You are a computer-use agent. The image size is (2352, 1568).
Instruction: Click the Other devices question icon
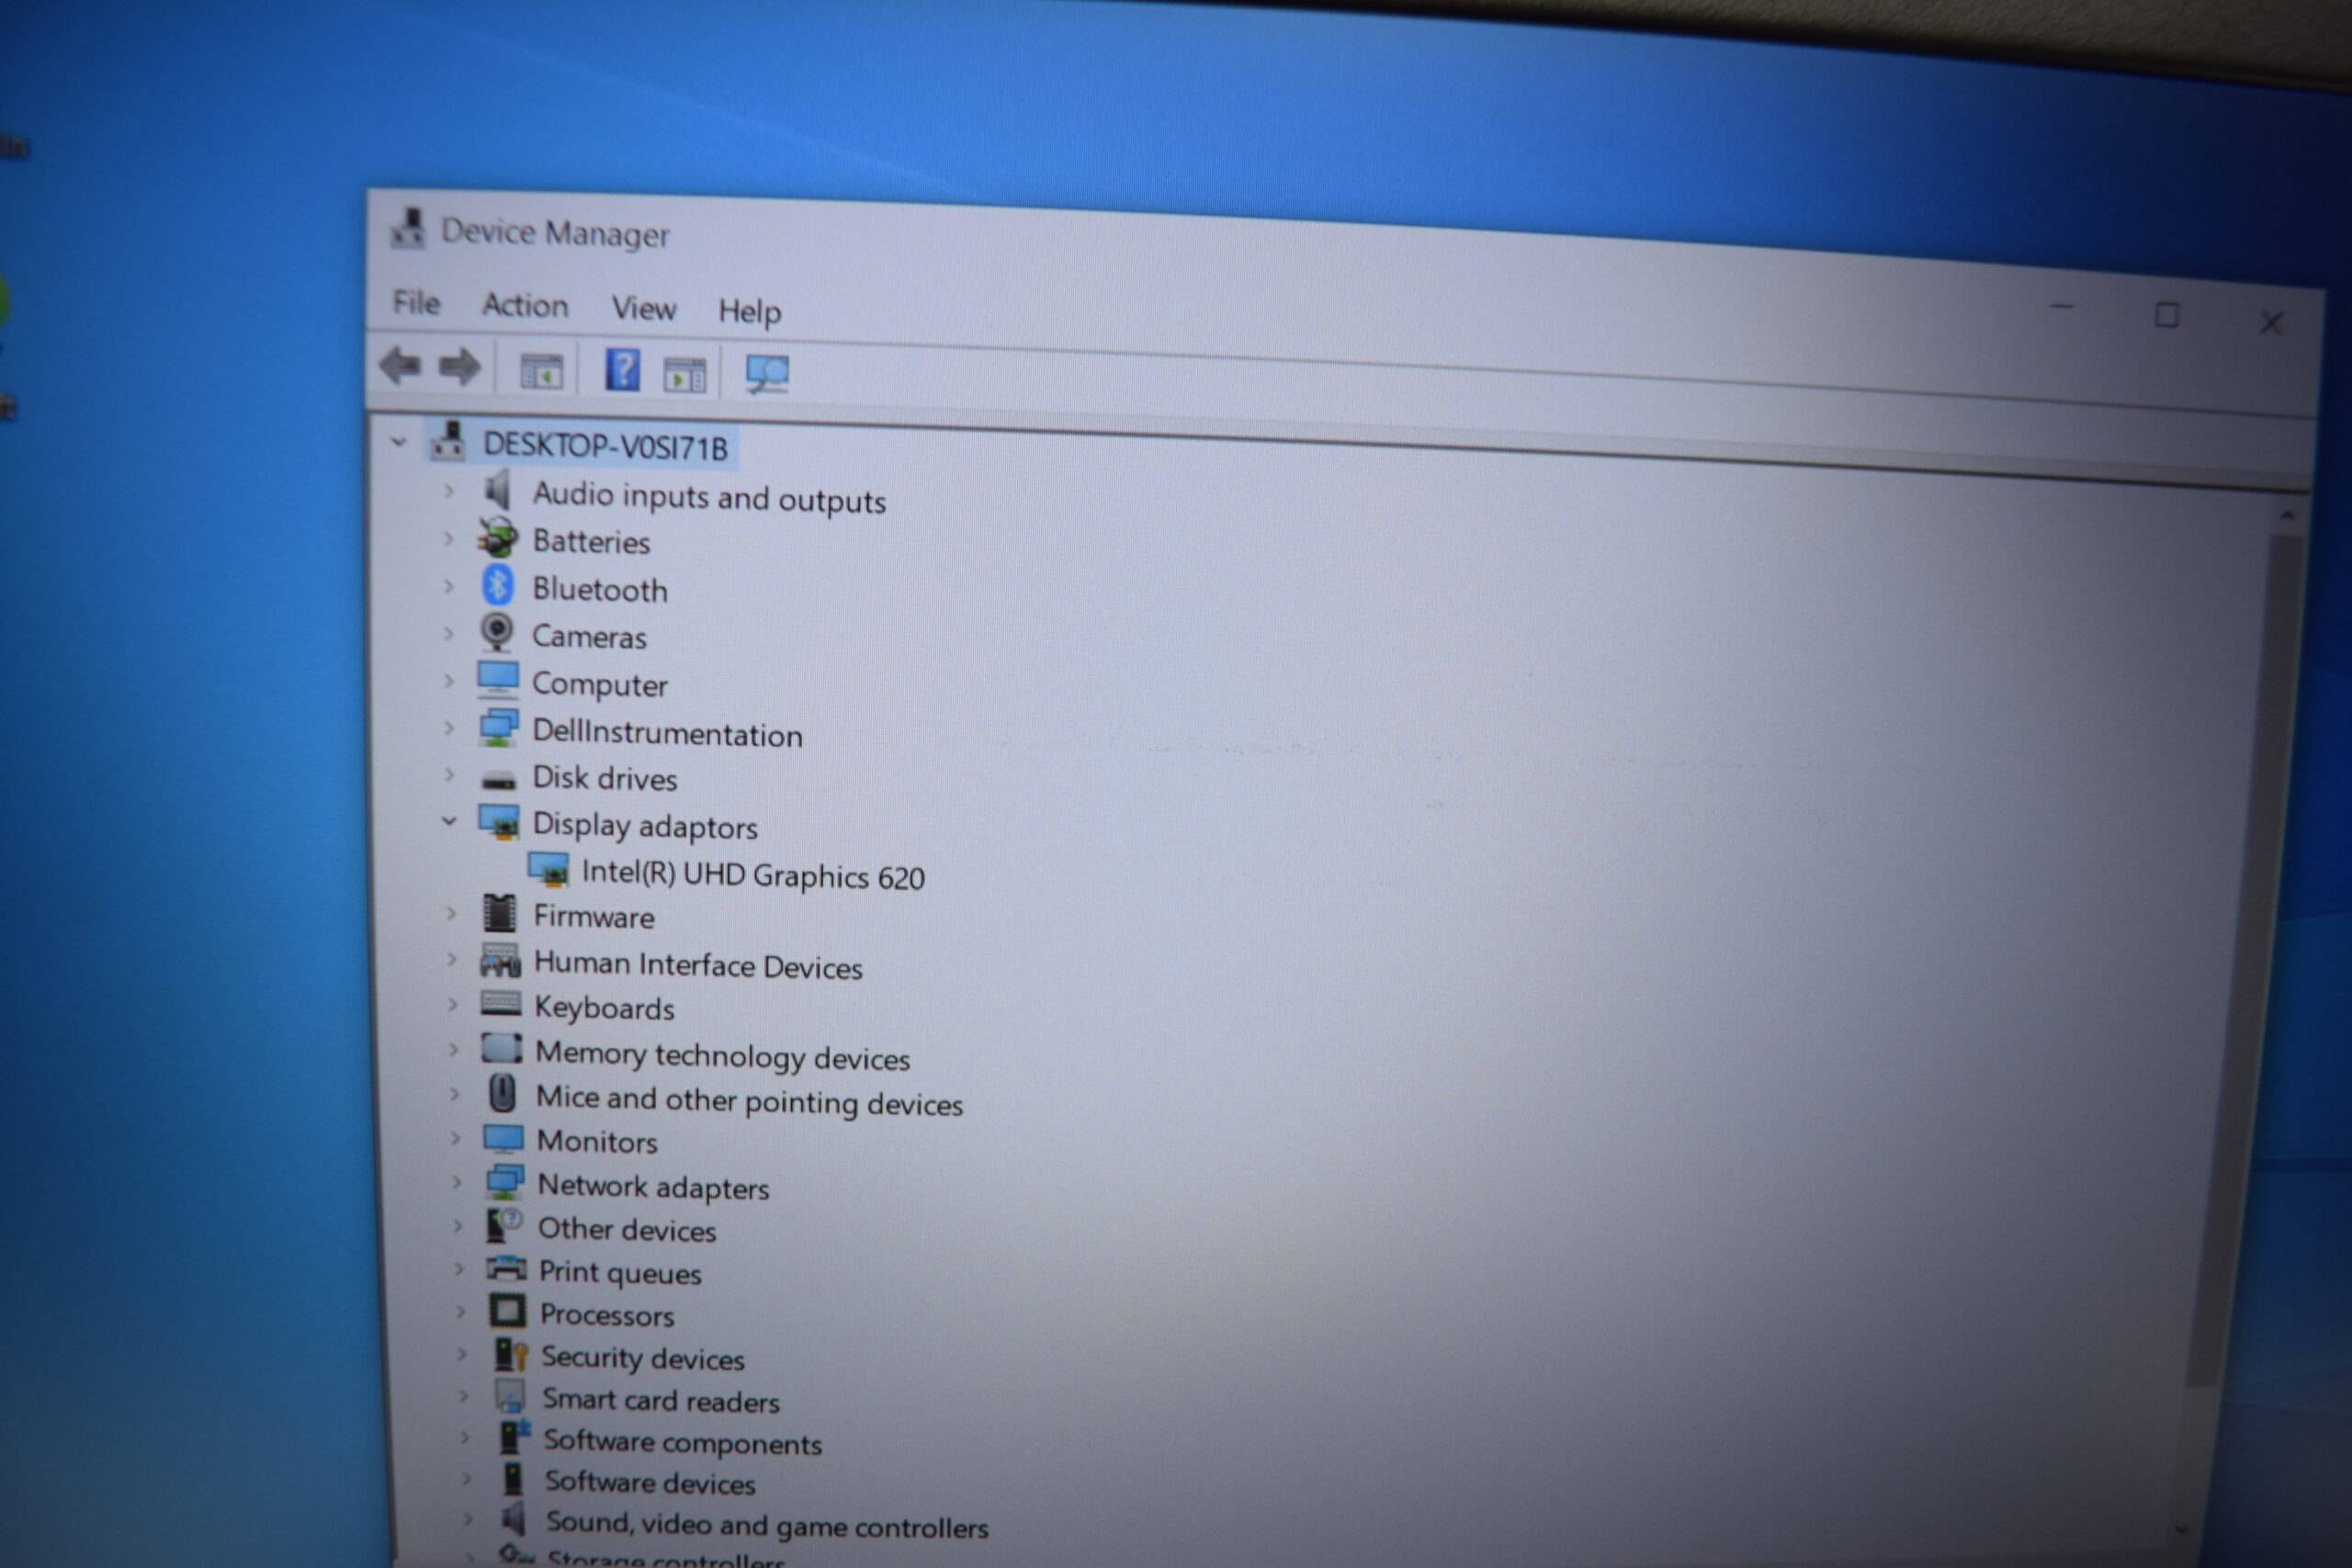tap(505, 1225)
